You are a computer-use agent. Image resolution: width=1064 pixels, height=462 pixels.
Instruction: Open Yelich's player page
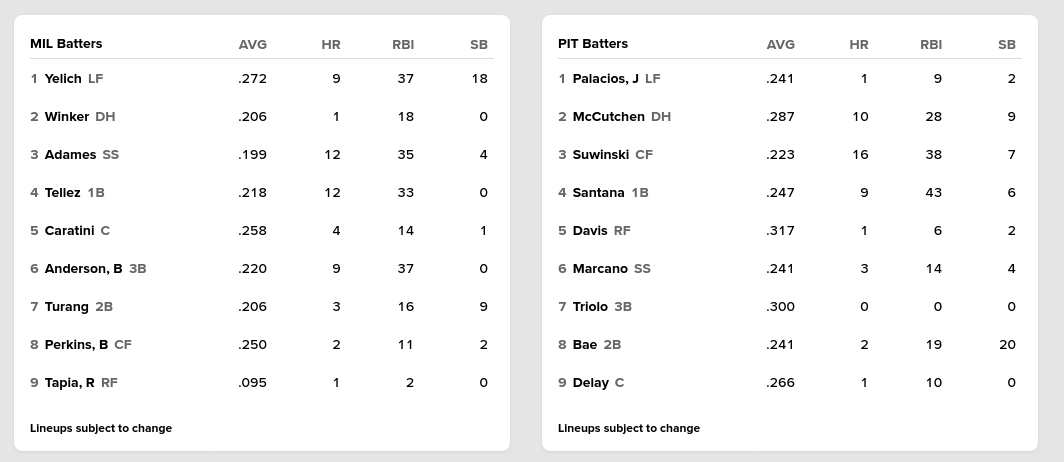coord(63,78)
